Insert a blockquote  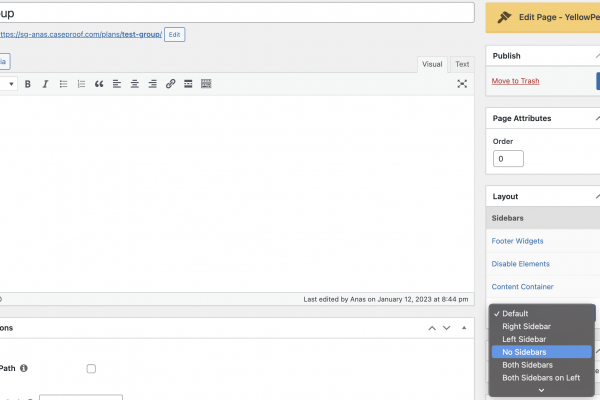click(x=99, y=84)
